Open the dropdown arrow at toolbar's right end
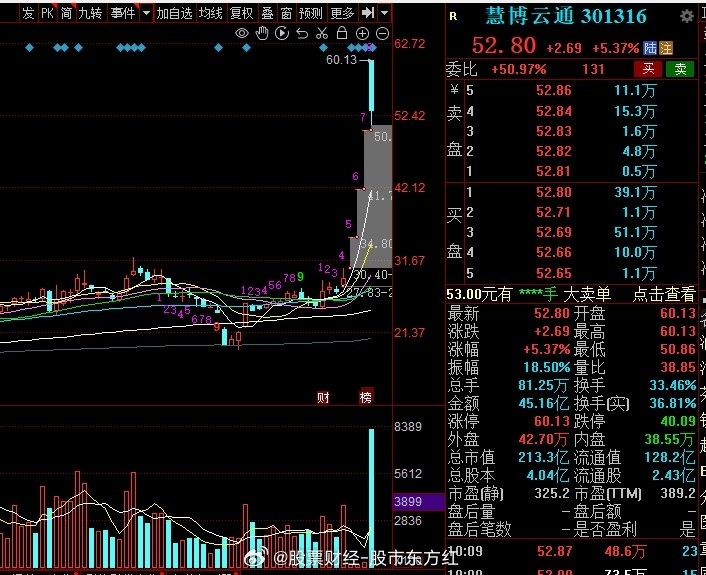Image resolution: width=706 pixels, height=575 pixels. pos(384,13)
